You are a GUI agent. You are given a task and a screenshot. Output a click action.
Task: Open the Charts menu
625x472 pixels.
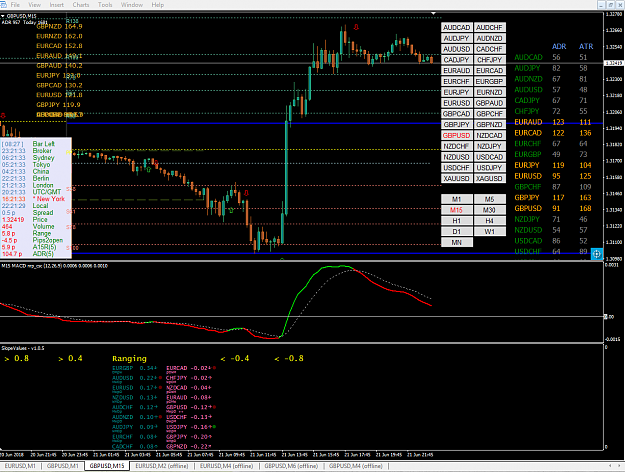(x=81, y=5)
